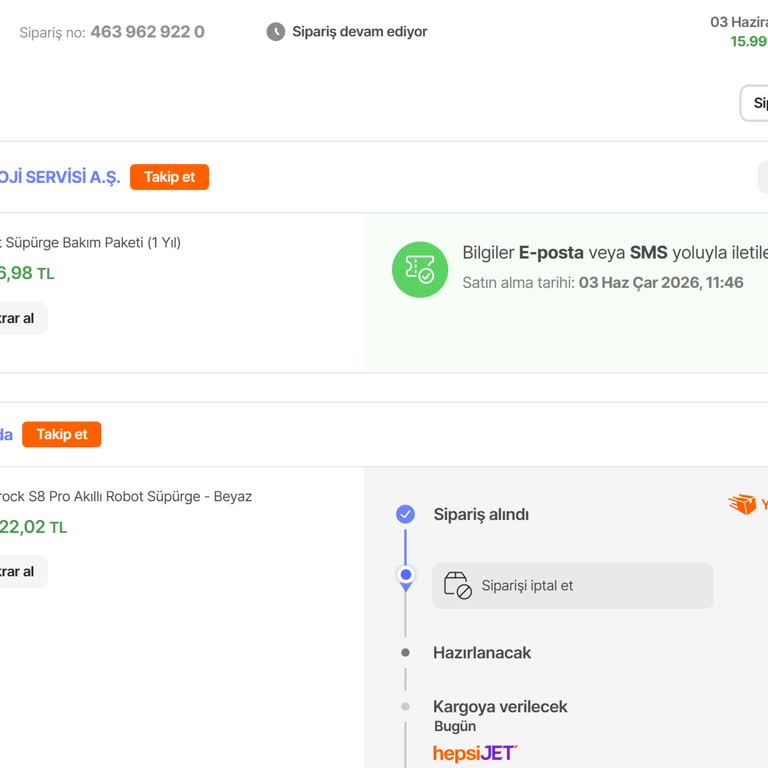Image resolution: width=768 pixels, height=768 pixels.
Task: Click the 6,98 TL price
Action: (x=27, y=273)
